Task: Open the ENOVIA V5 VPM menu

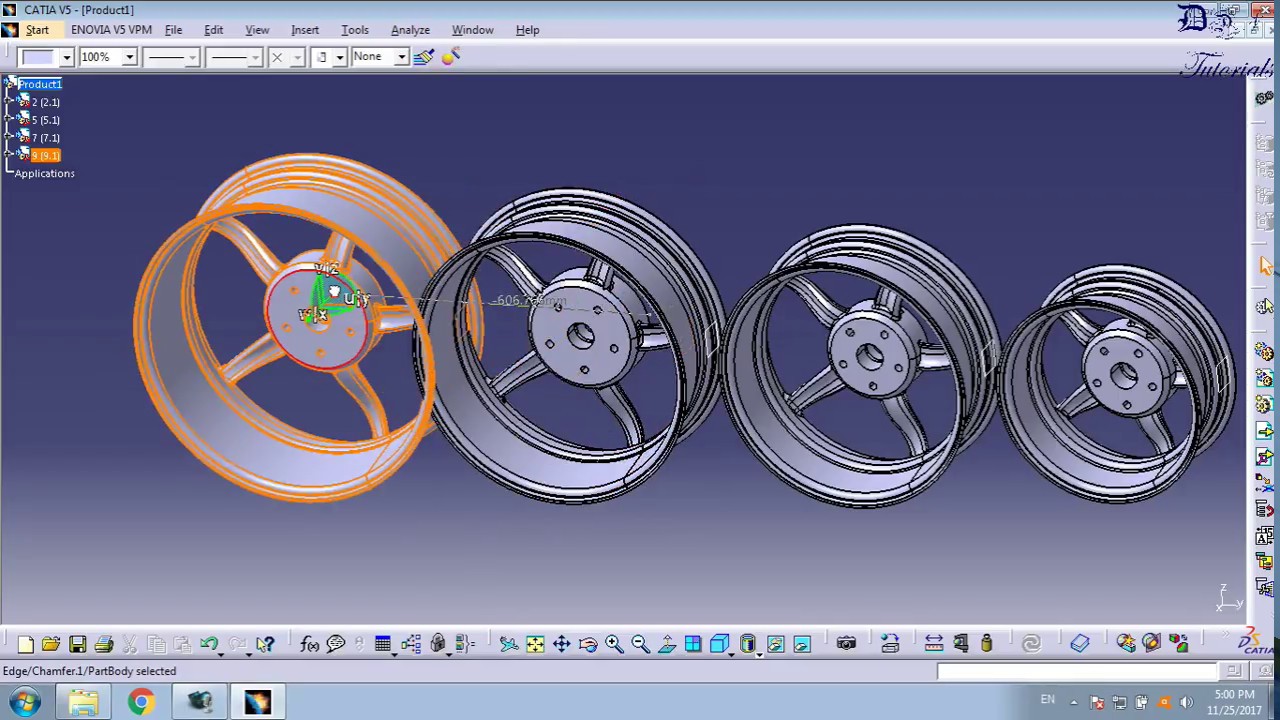Action: click(x=111, y=30)
